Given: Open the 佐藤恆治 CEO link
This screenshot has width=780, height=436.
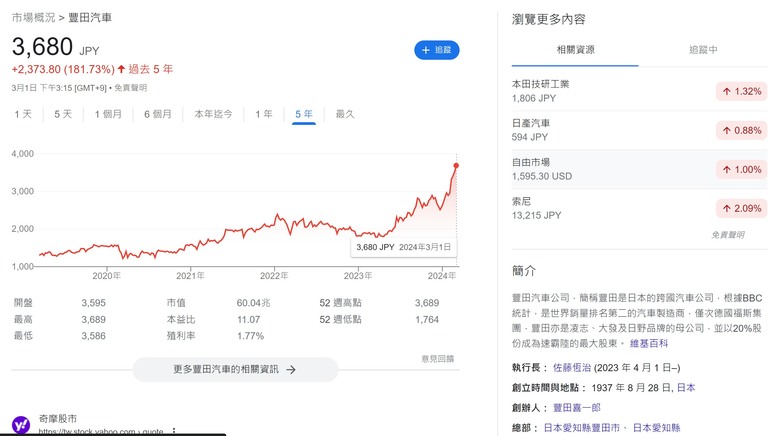Looking at the screenshot, I should [572, 368].
